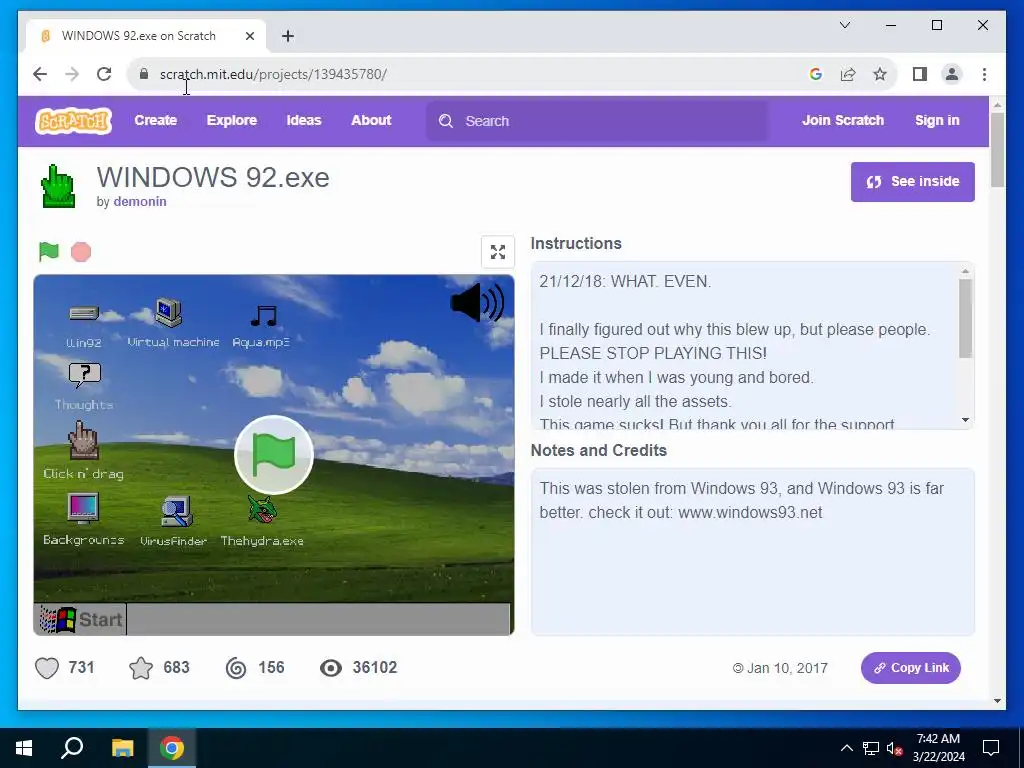This screenshot has width=1024, height=768.
Task: Click the See inside button
Action: coord(912,182)
